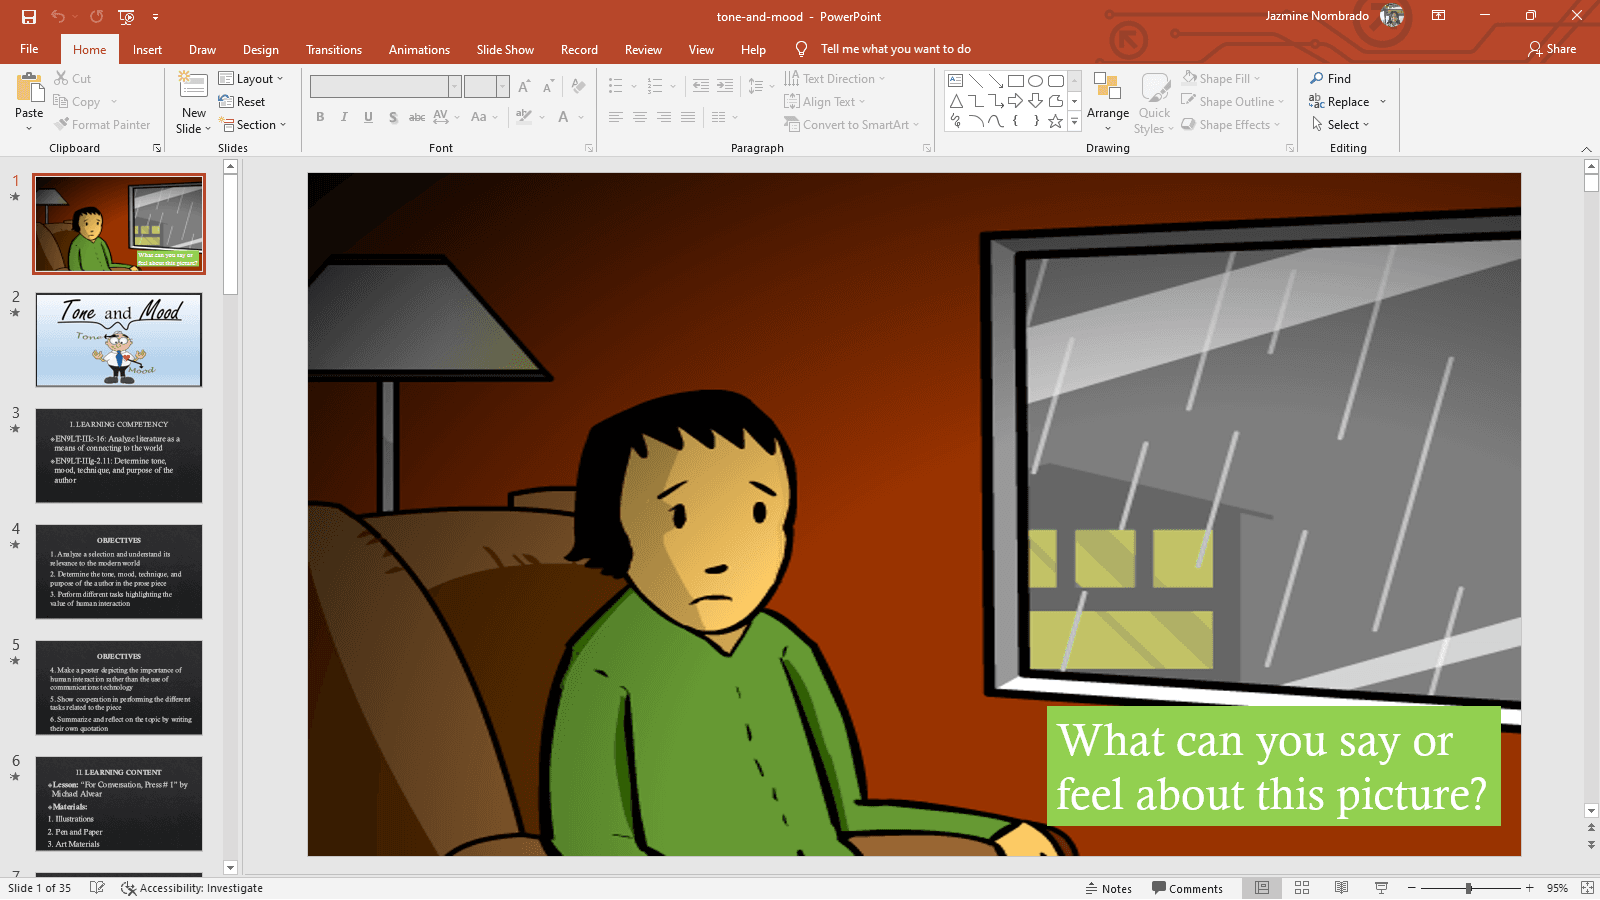Switch to the Design tab
This screenshot has height=900, width=1600.
click(260, 49)
